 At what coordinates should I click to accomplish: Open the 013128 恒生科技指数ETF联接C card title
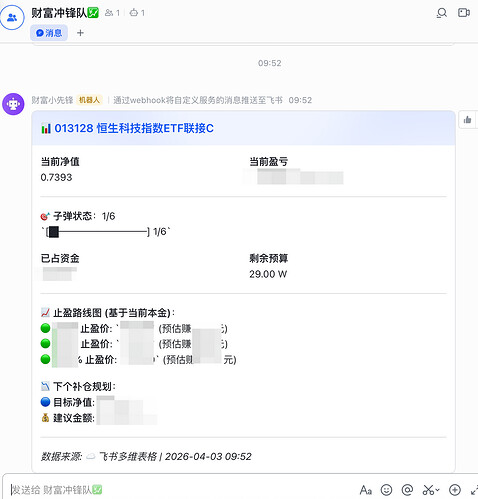pos(134,128)
